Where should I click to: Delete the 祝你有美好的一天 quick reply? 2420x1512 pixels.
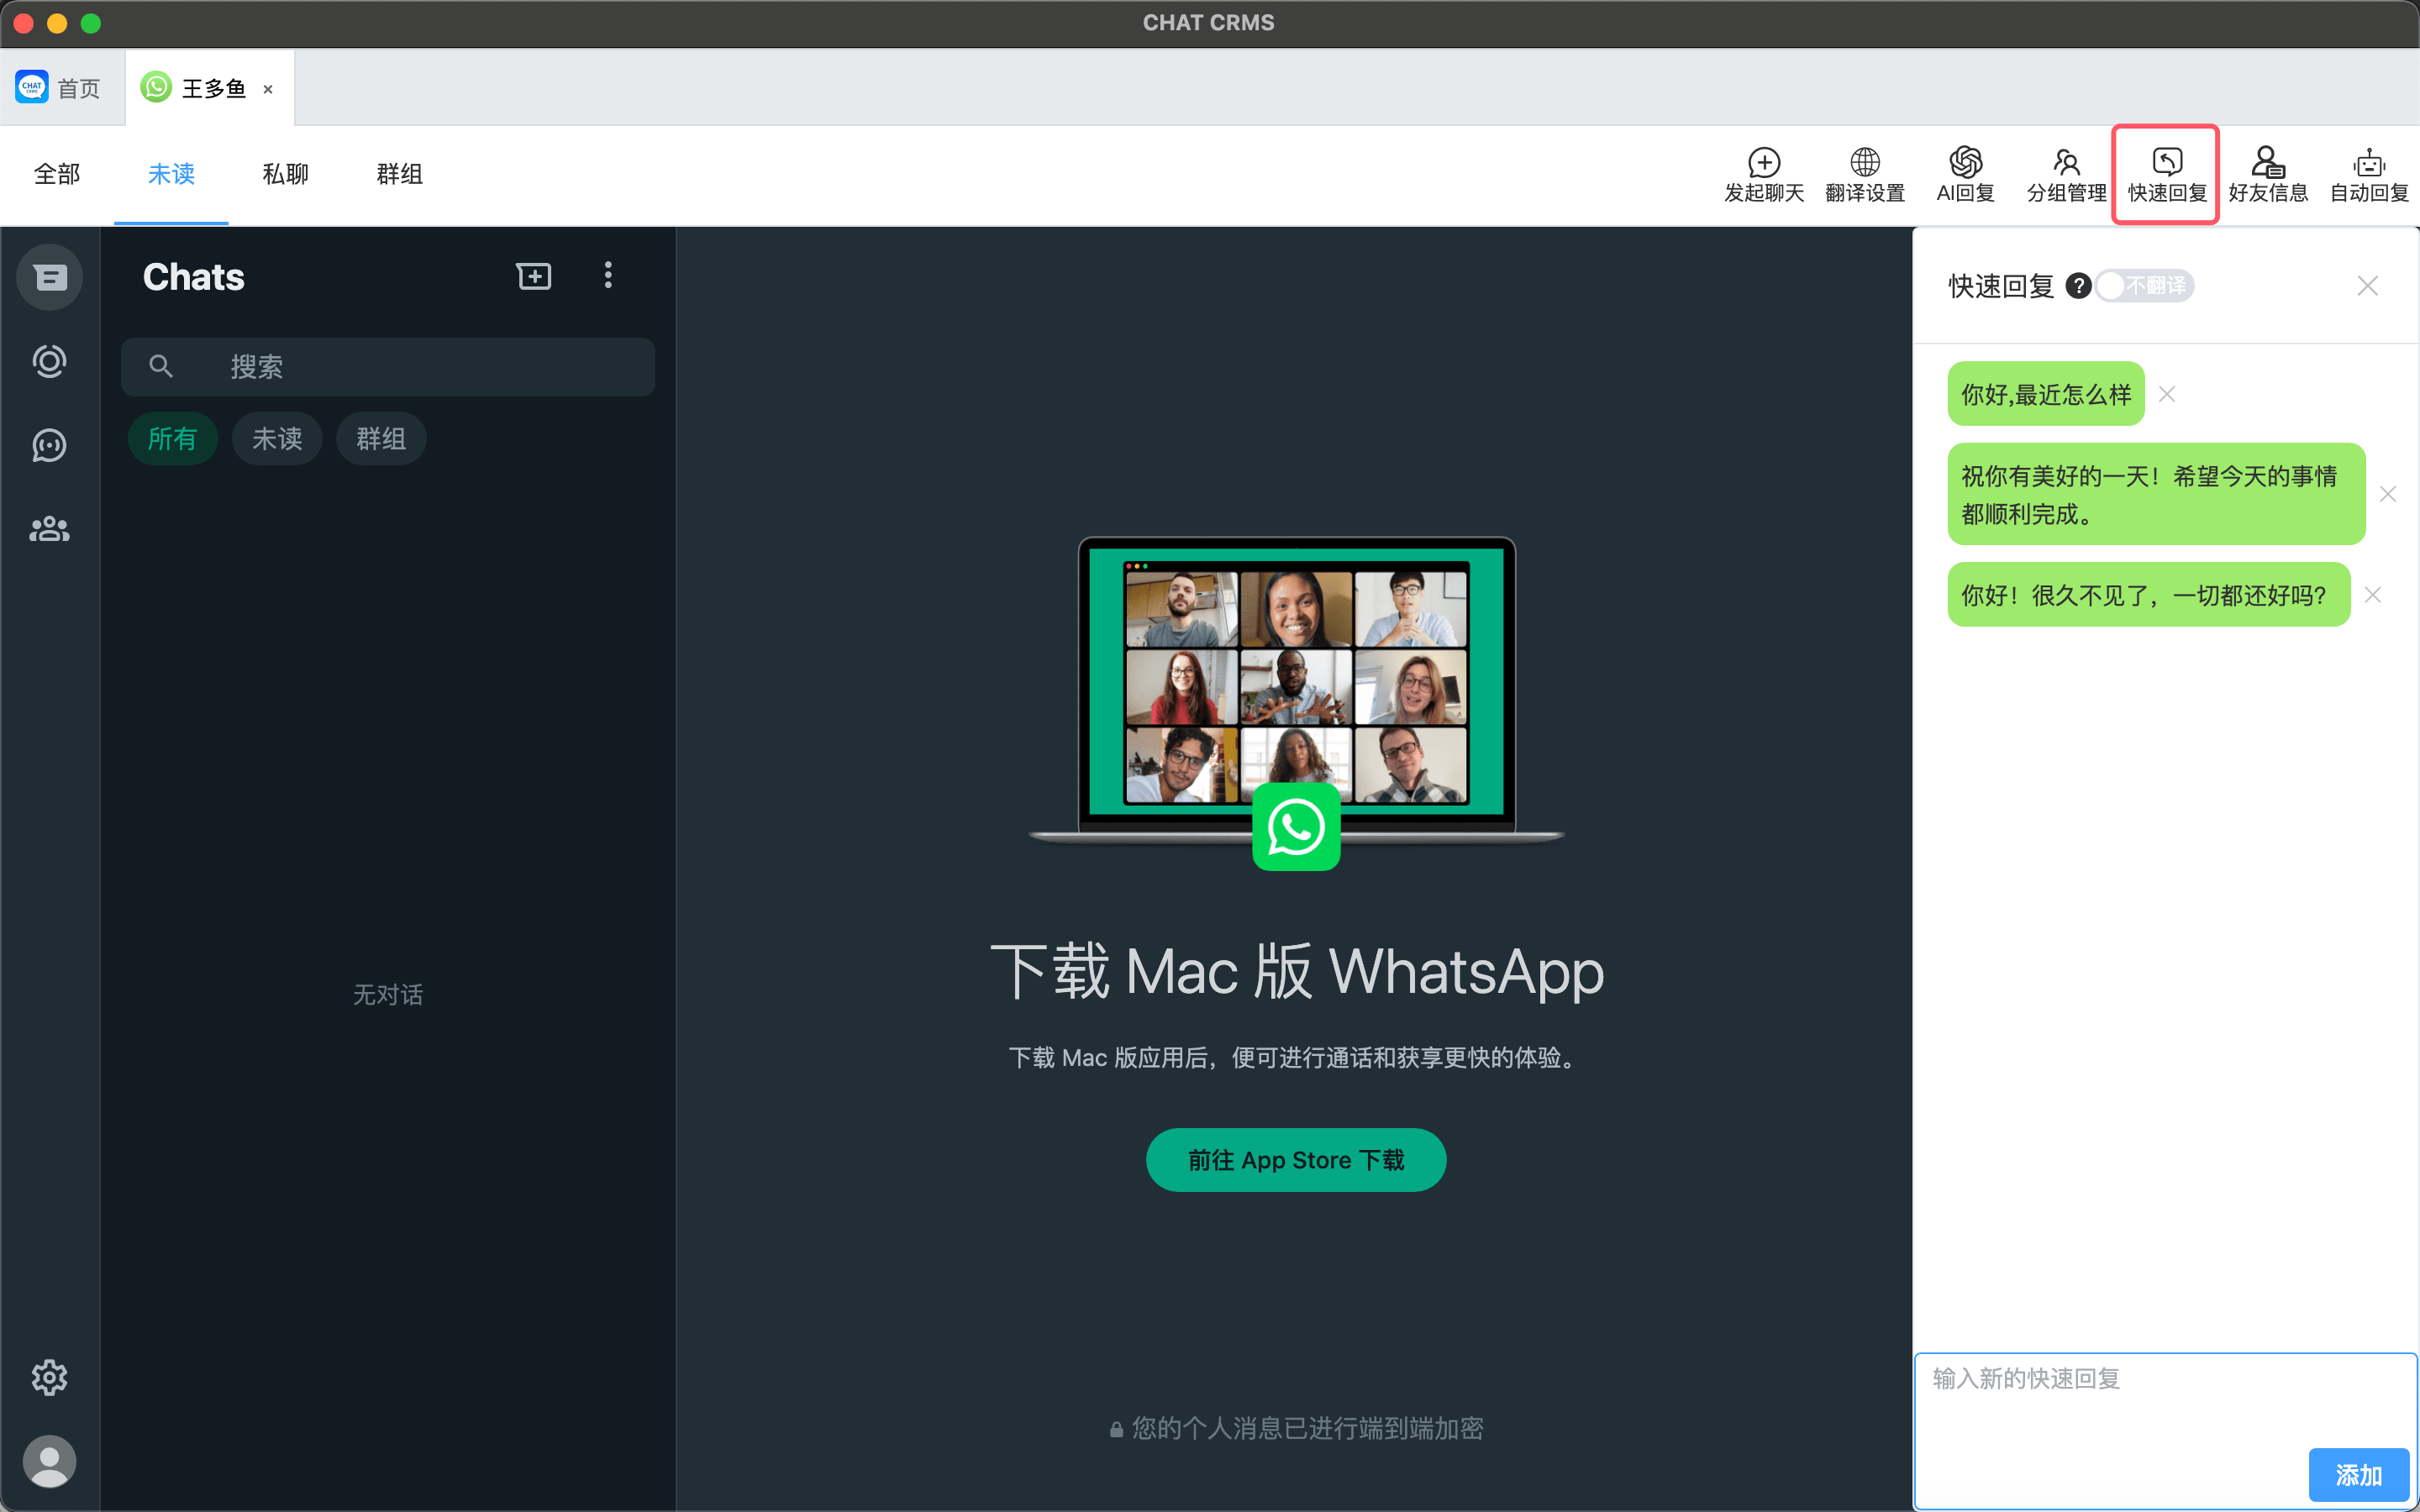(2388, 494)
